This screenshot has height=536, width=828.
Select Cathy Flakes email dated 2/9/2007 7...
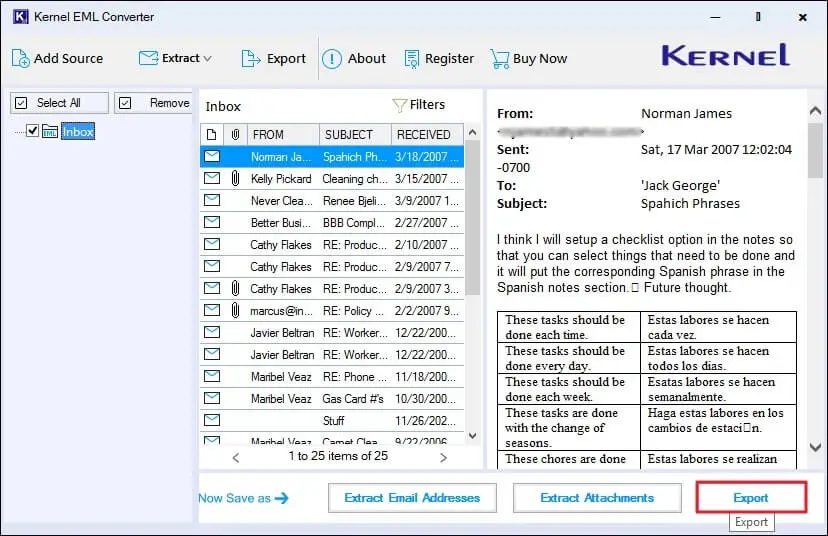tap(332, 267)
